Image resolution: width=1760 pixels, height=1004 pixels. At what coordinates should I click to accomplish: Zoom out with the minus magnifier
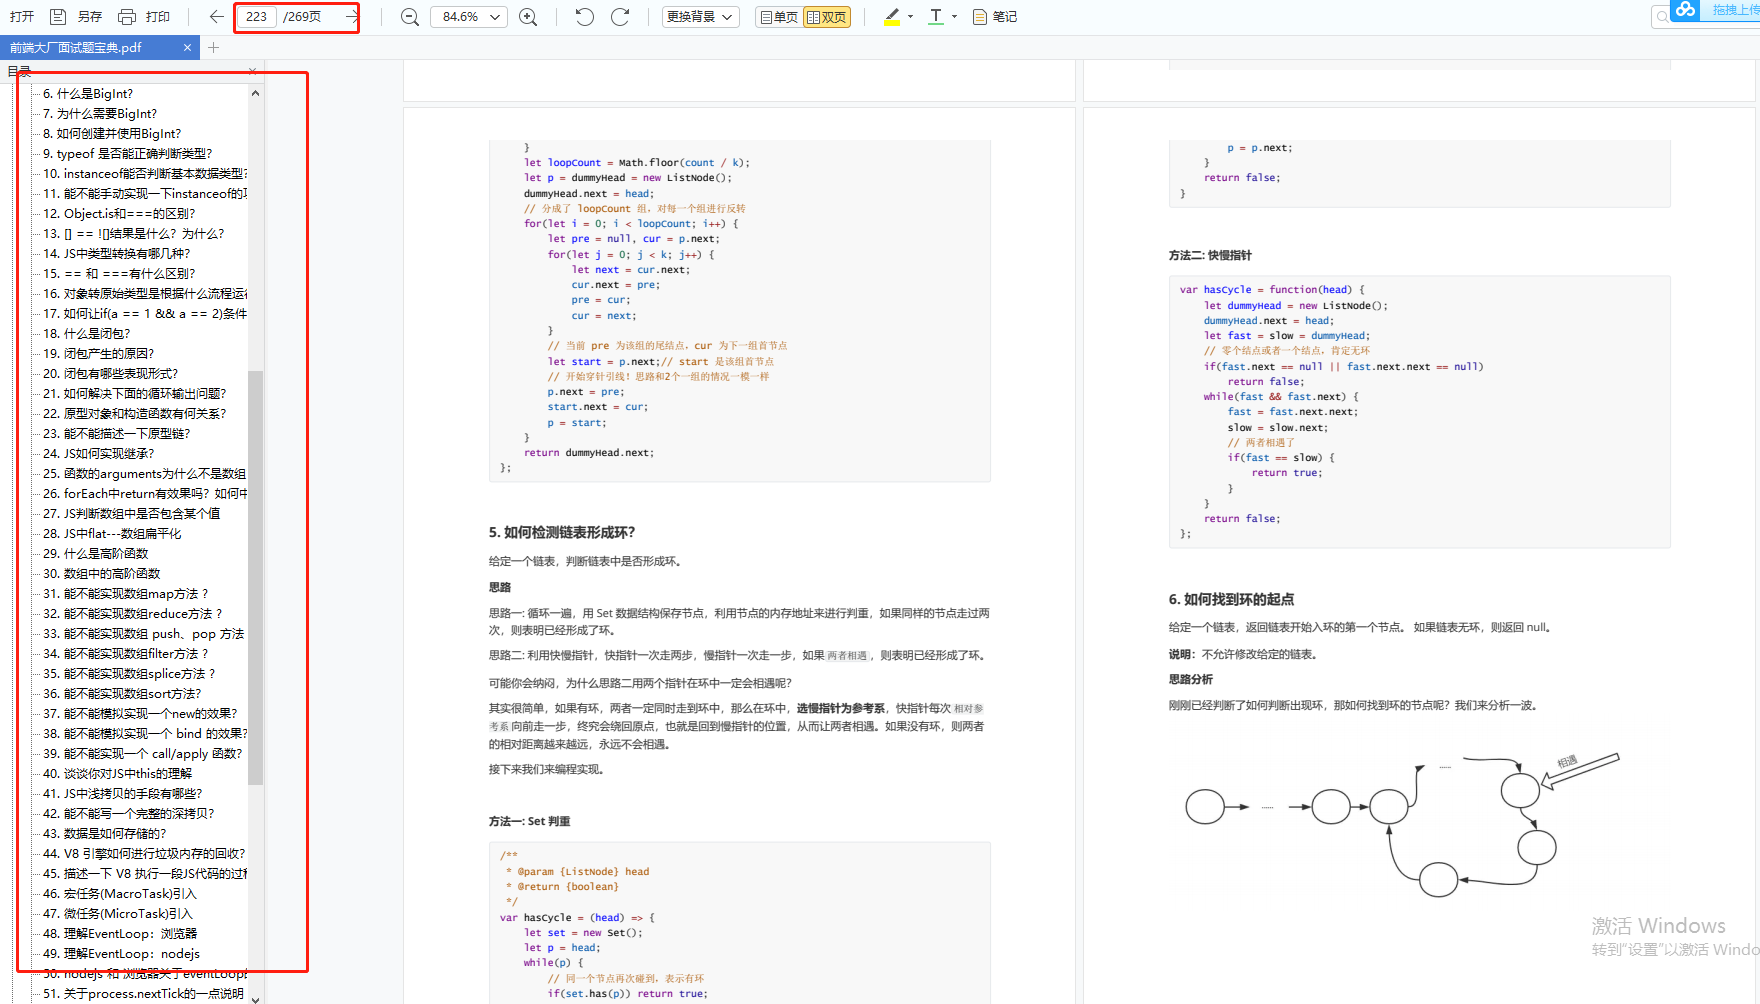point(410,16)
